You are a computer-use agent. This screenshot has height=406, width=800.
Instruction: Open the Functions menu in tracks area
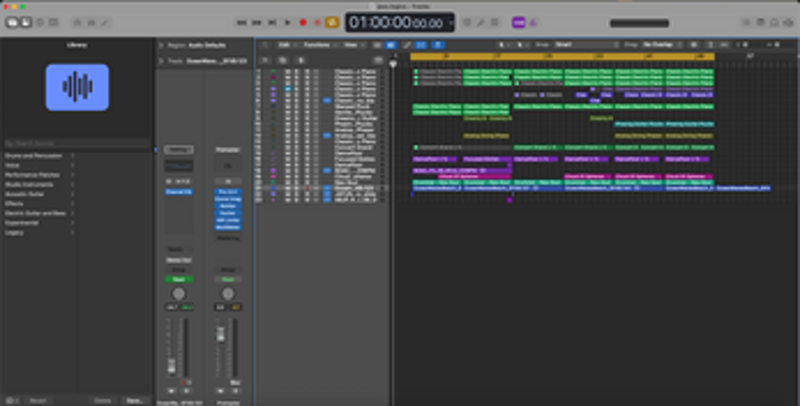(320, 45)
